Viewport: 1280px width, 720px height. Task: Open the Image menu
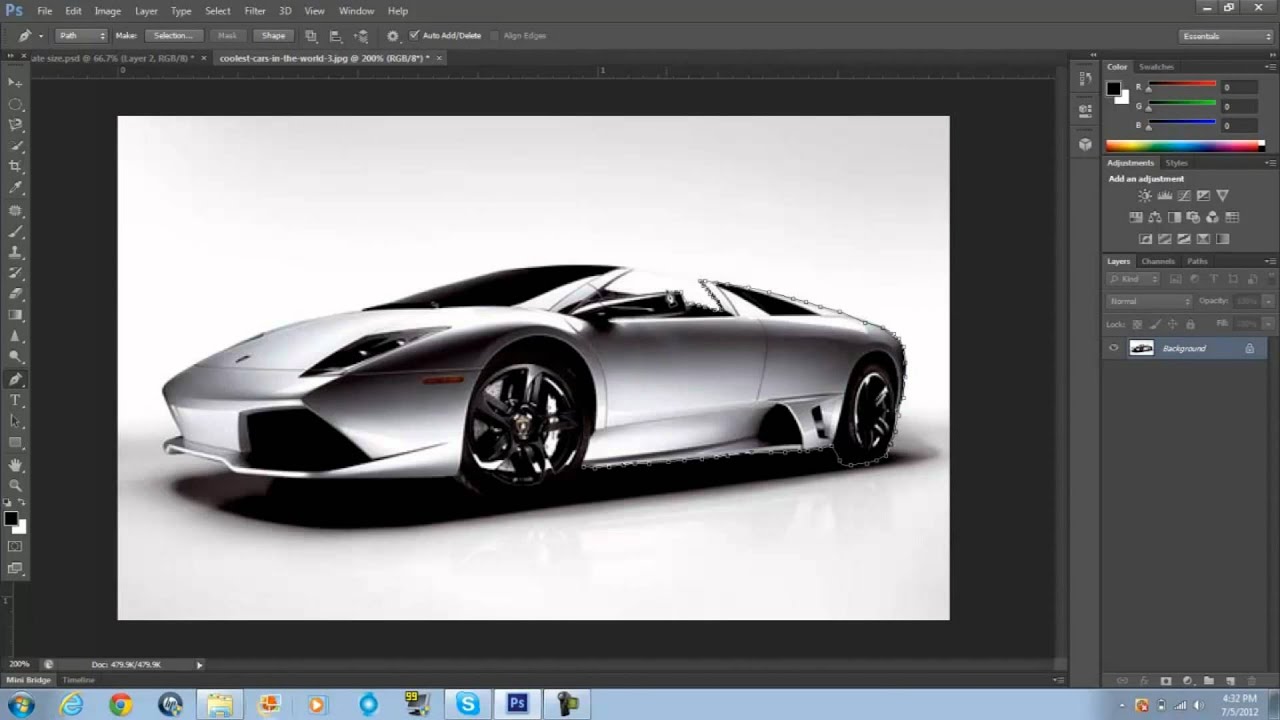pos(107,11)
